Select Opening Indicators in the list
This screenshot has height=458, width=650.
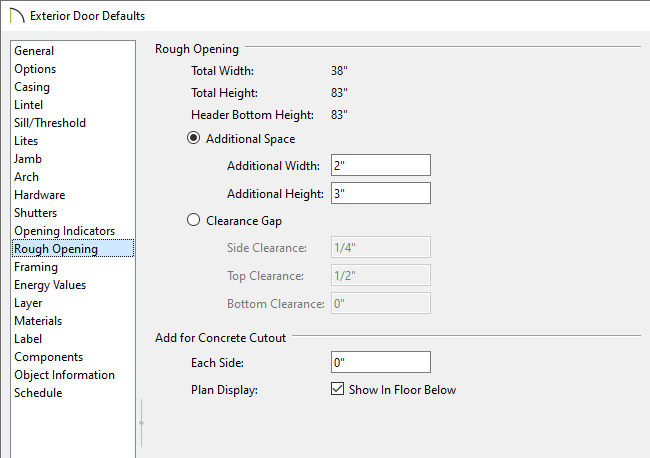(64, 231)
